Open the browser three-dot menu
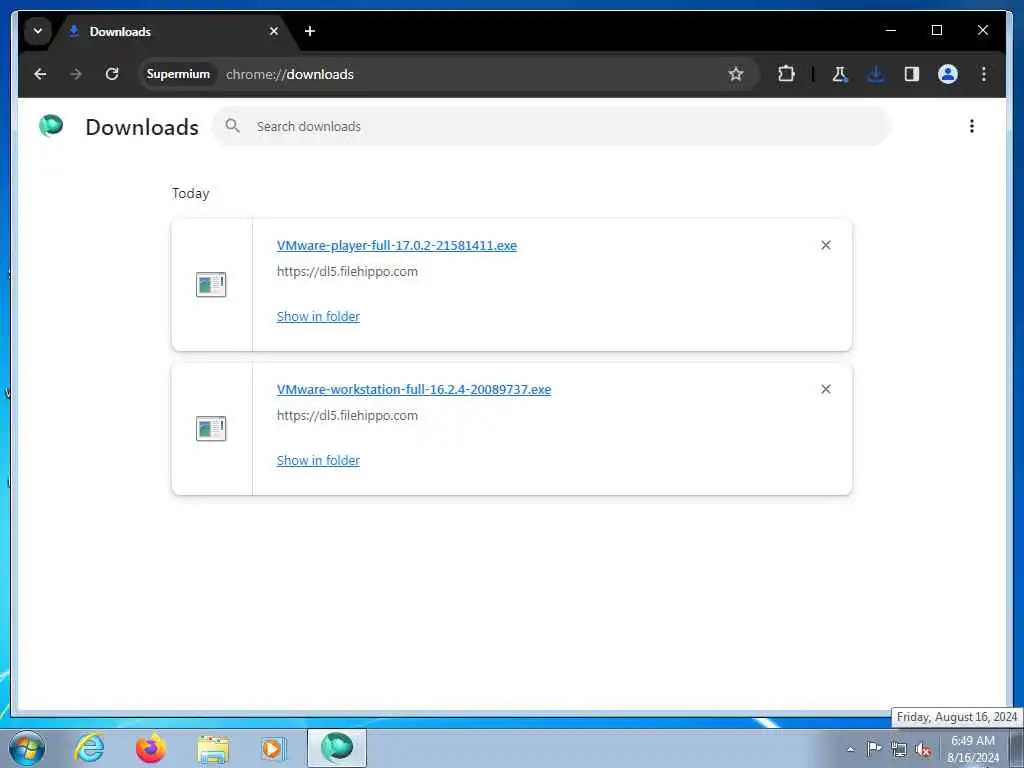Screen dimensions: 1024x768 pos(984,74)
